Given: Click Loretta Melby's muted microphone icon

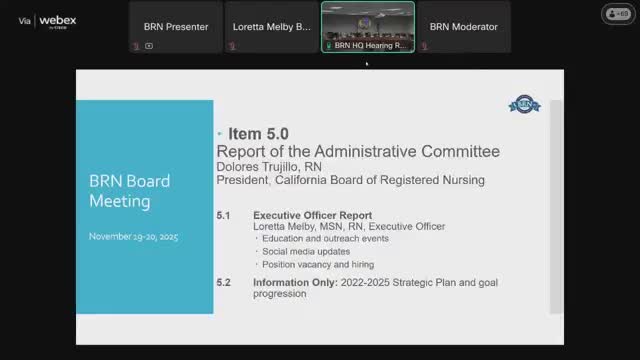Looking at the screenshot, I should point(232,46).
